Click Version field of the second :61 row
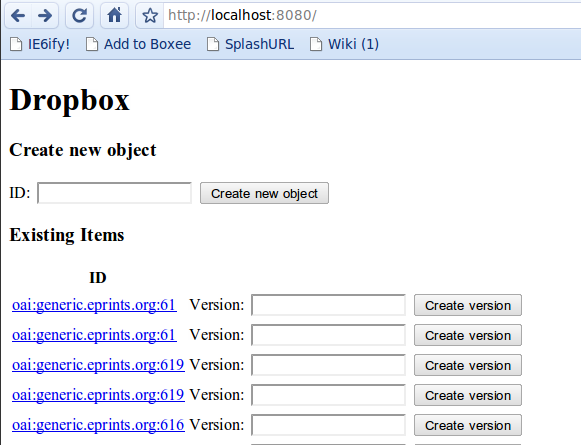The image size is (581, 445). 328,335
